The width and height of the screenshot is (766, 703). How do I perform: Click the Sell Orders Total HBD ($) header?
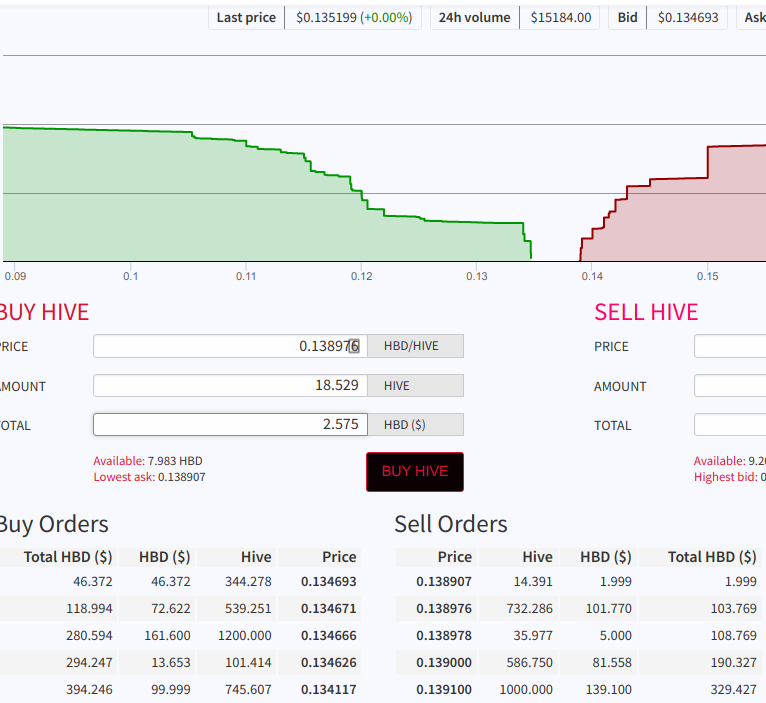pos(712,557)
